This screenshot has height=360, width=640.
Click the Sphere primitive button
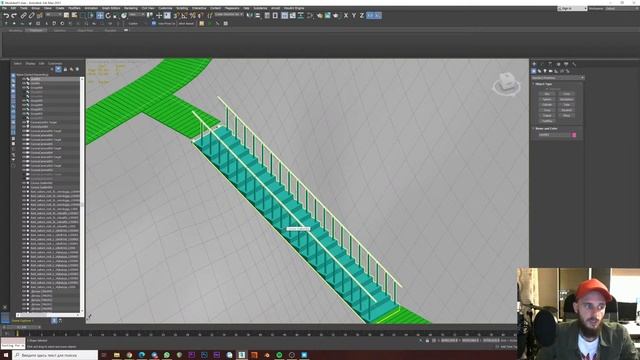point(547,99)
